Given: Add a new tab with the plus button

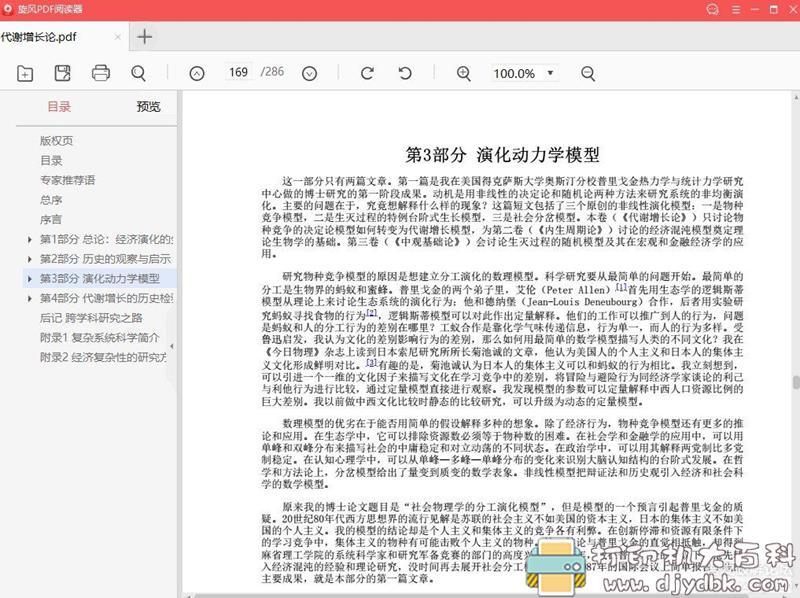Looking at the screenshot, I should pos(144,37).
